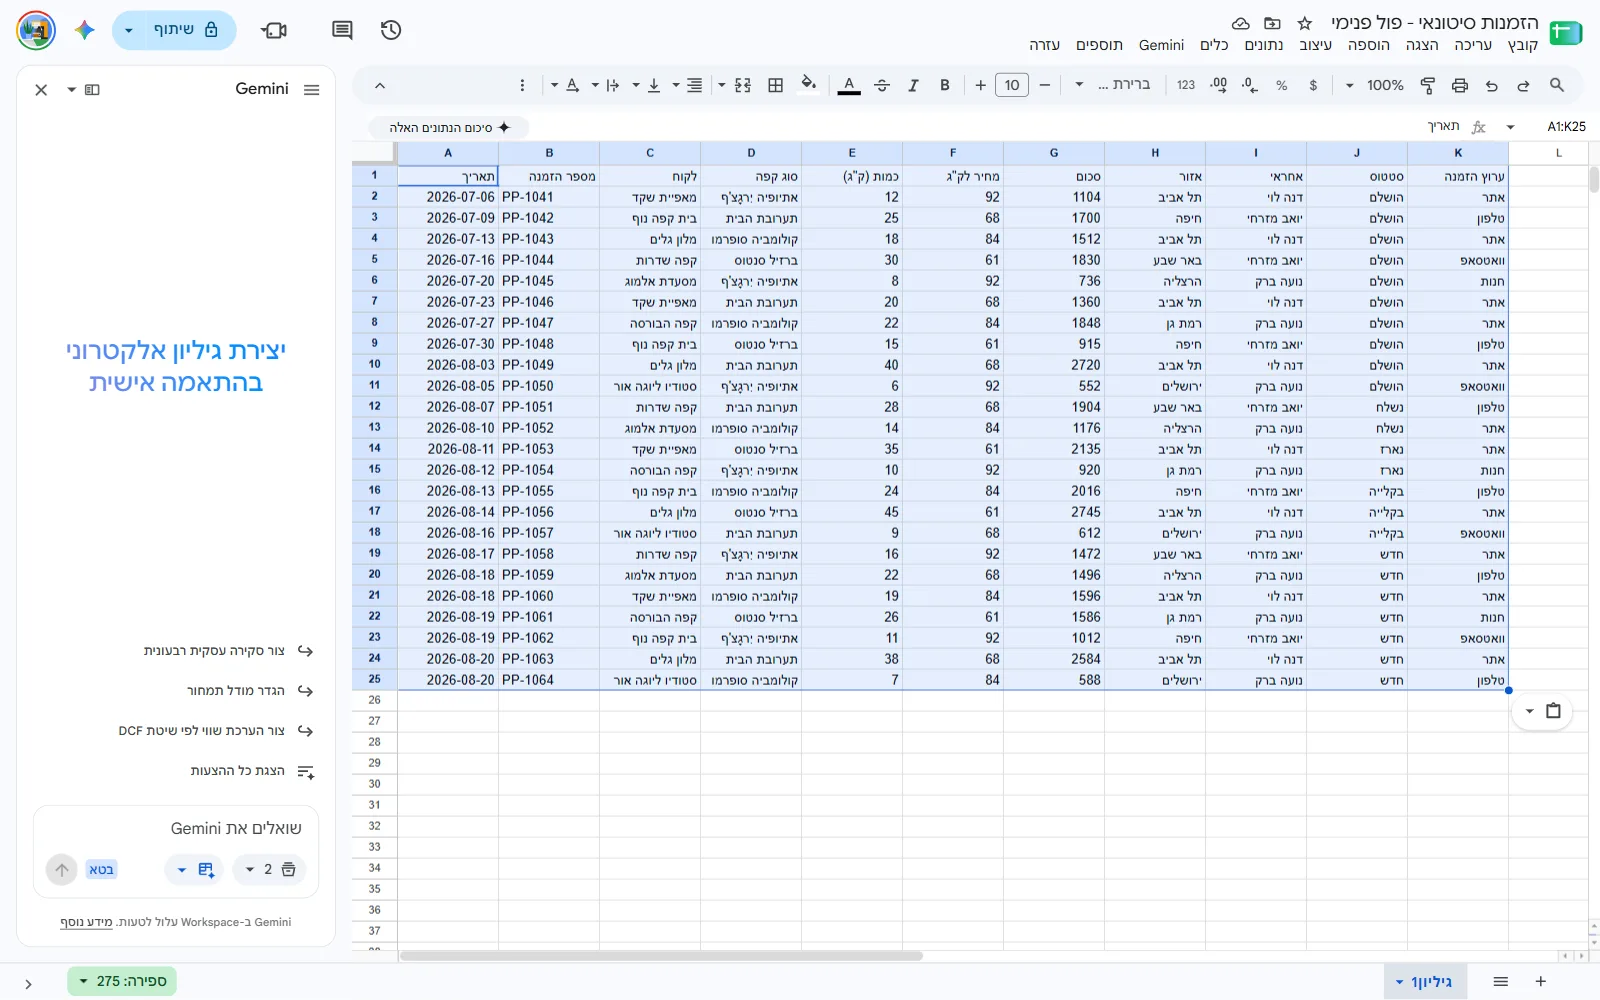Image resolution: width=1600 pixels, height=1000 pixels.
Task: Activate the paint format roller tool
Action: click(1428, 85)
